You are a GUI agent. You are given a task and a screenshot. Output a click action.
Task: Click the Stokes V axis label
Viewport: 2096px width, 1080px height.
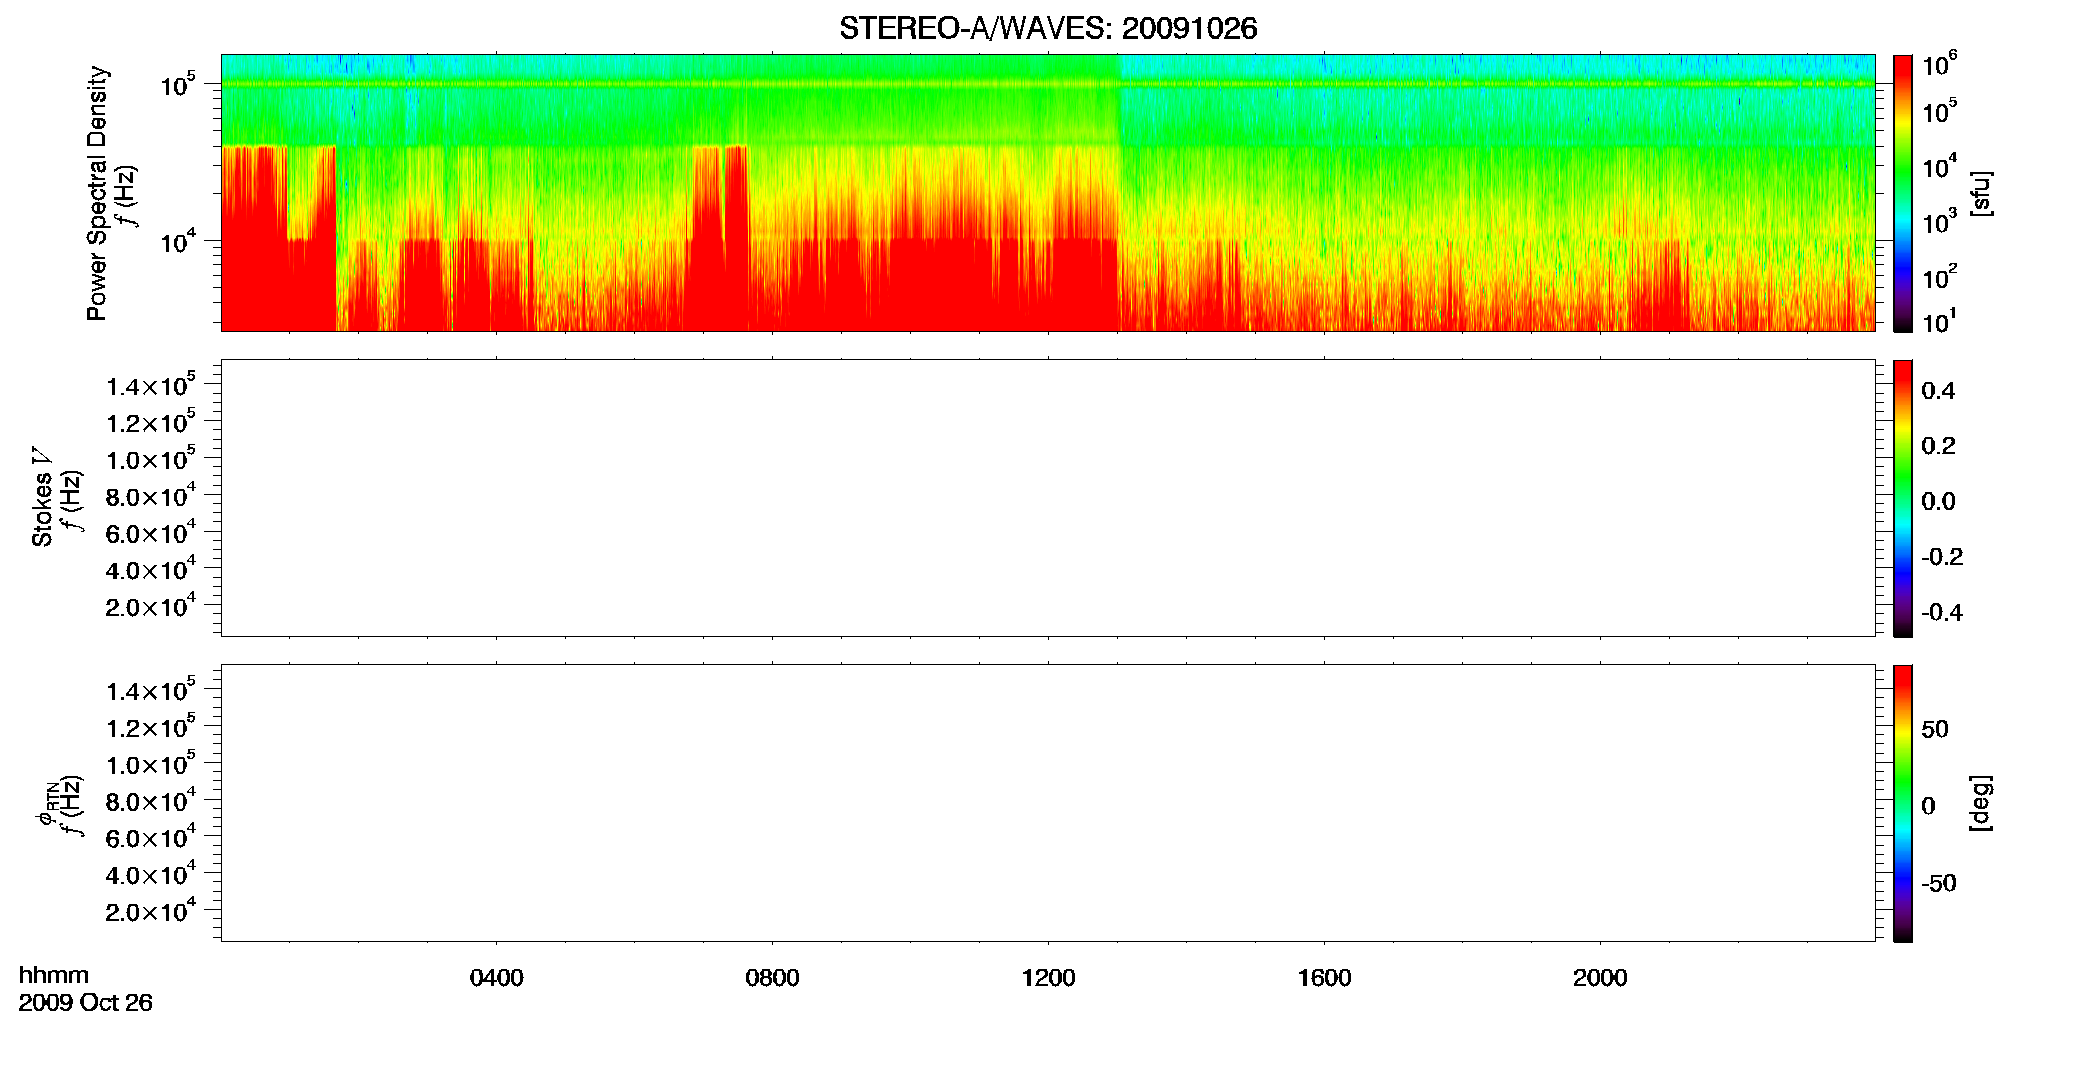[x=42, y=498]
